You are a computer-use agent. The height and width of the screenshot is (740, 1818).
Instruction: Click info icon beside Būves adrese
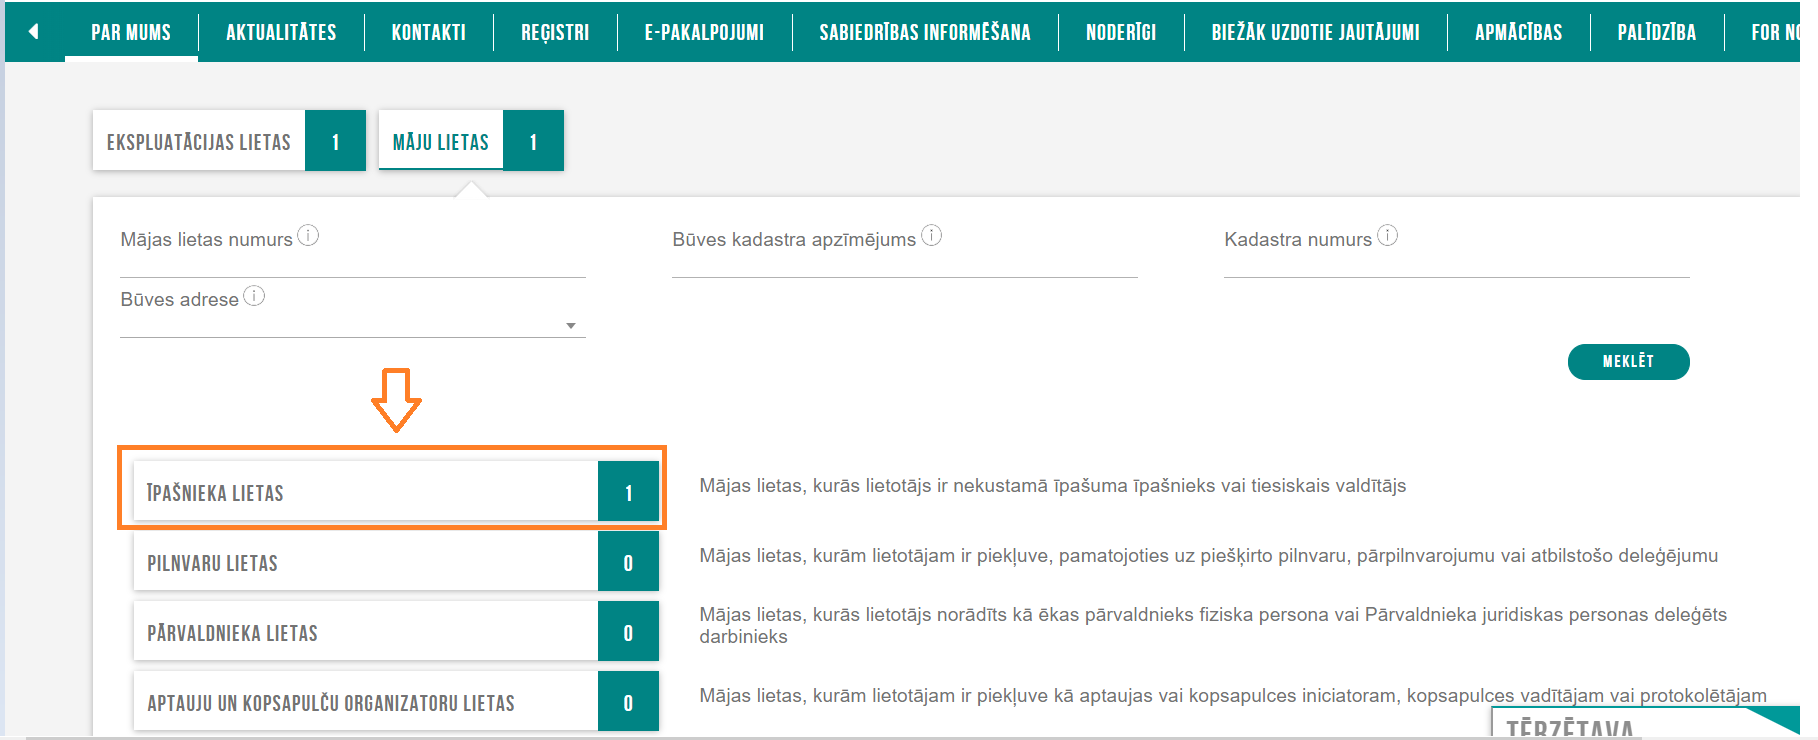click(x=254, y=296)
